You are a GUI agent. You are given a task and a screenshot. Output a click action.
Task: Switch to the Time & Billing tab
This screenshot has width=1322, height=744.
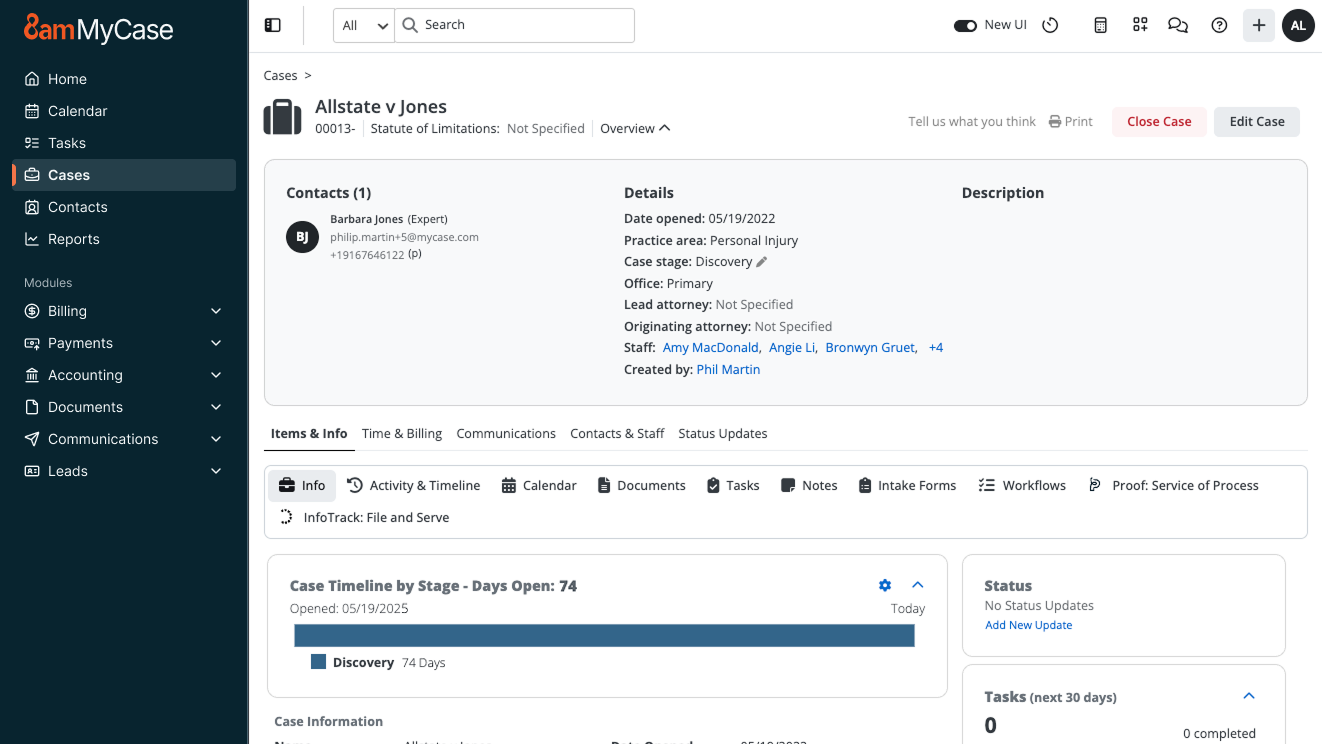[x=402, y=433]
